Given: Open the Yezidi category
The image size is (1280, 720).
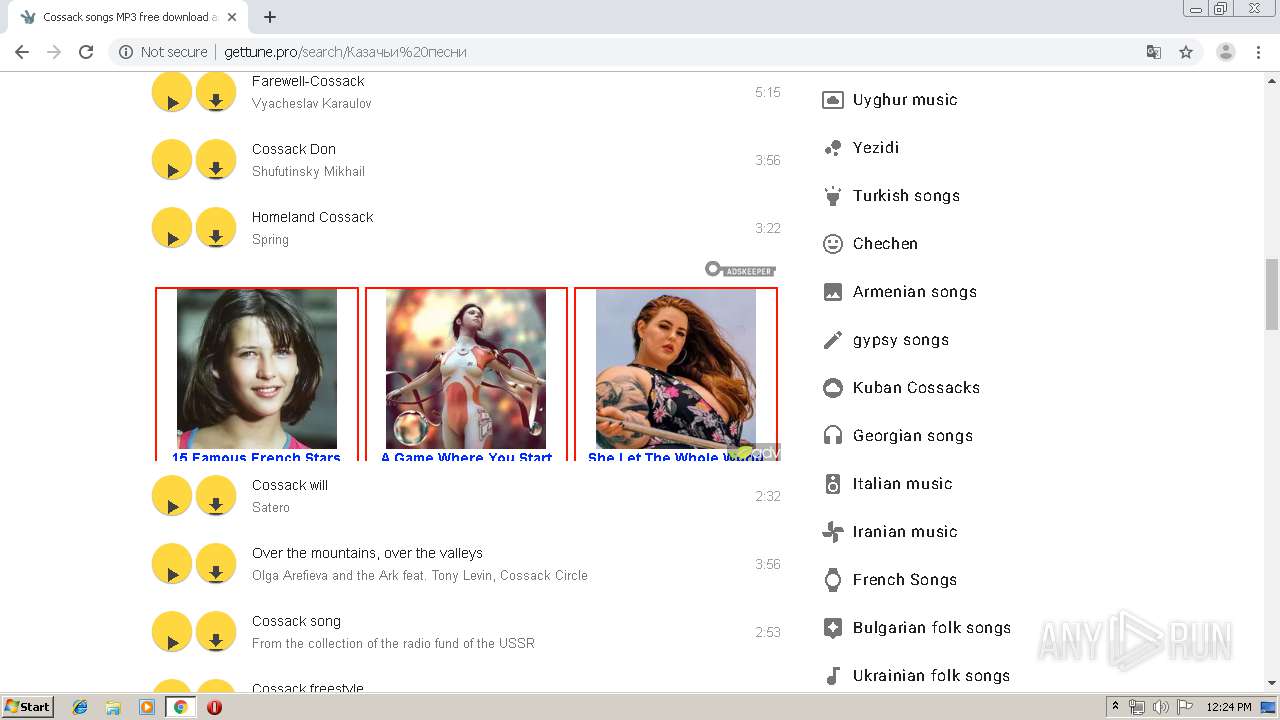Looking at the screenshot, I should point(876,148).
